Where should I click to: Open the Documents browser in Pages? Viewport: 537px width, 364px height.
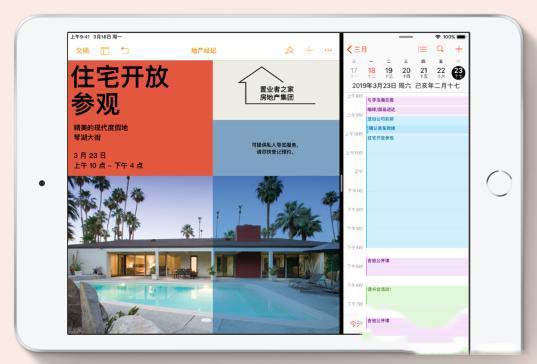[82, 51]
